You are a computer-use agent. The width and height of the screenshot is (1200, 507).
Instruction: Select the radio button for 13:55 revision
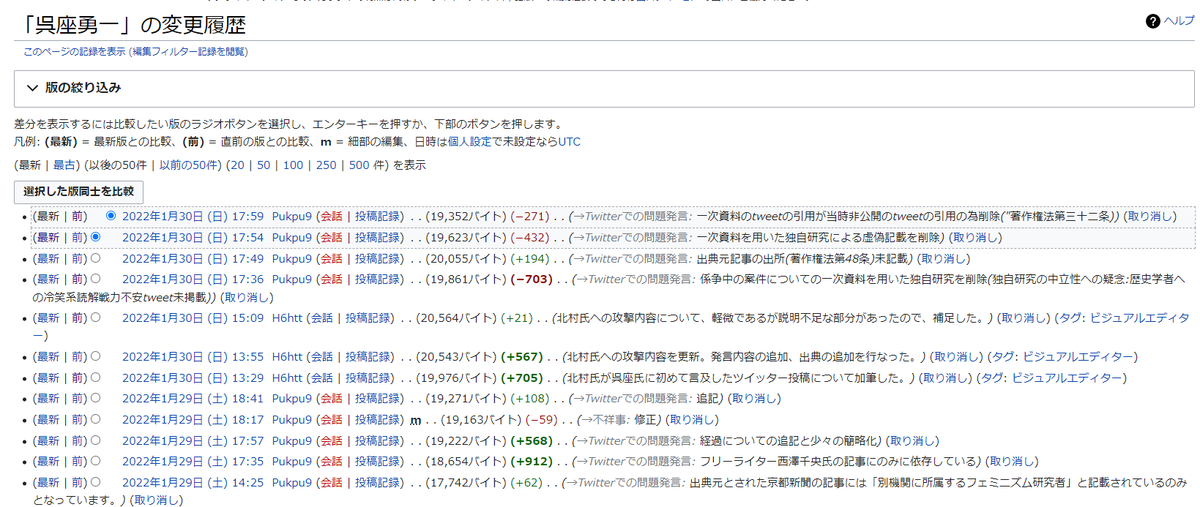pos(96,356)
